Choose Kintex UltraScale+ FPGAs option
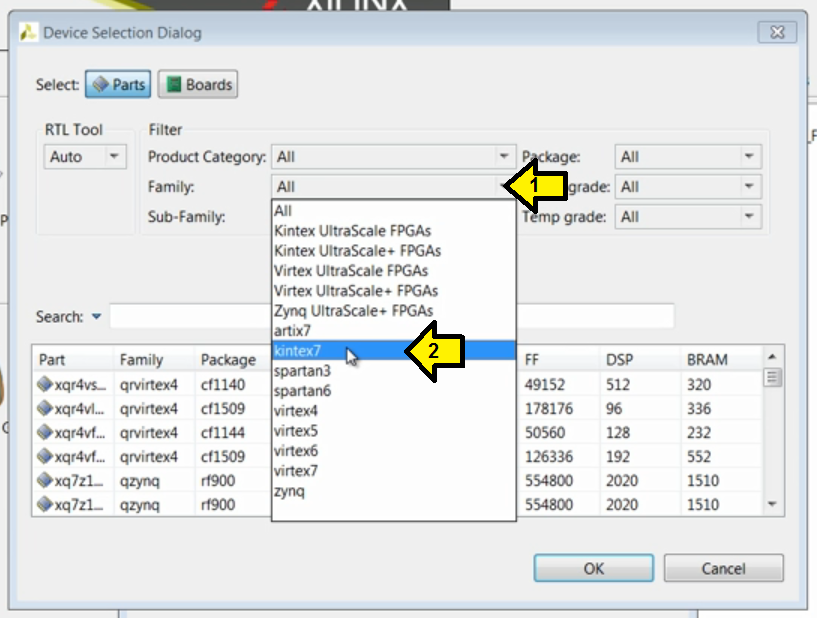This screenshot has width=817, height=618. coord(393,251)
